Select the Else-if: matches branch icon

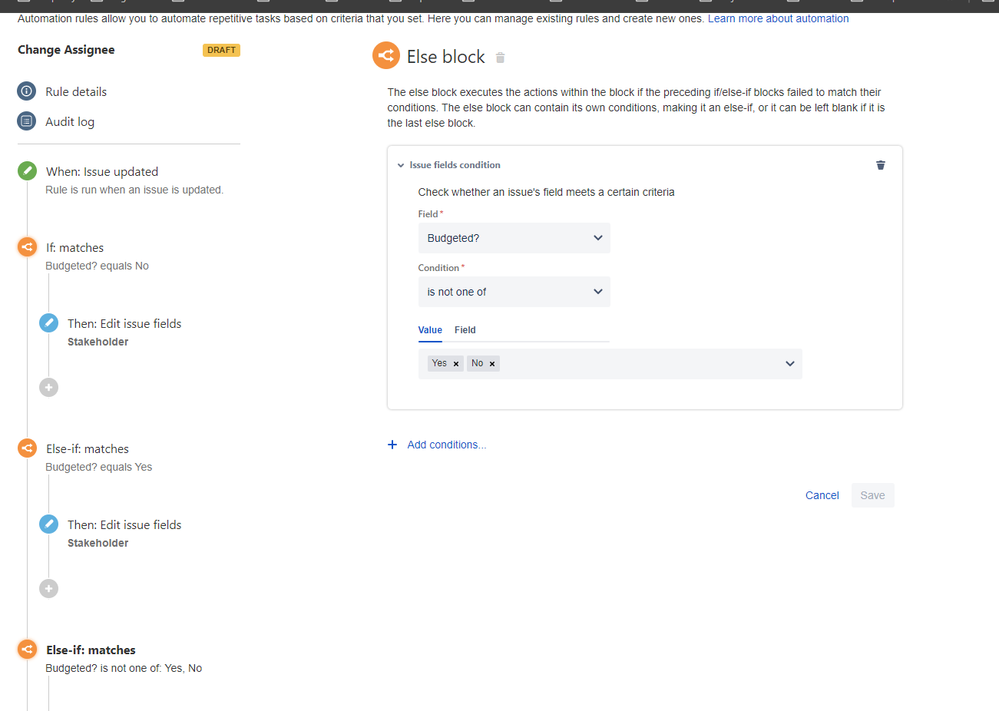(27, 448)
